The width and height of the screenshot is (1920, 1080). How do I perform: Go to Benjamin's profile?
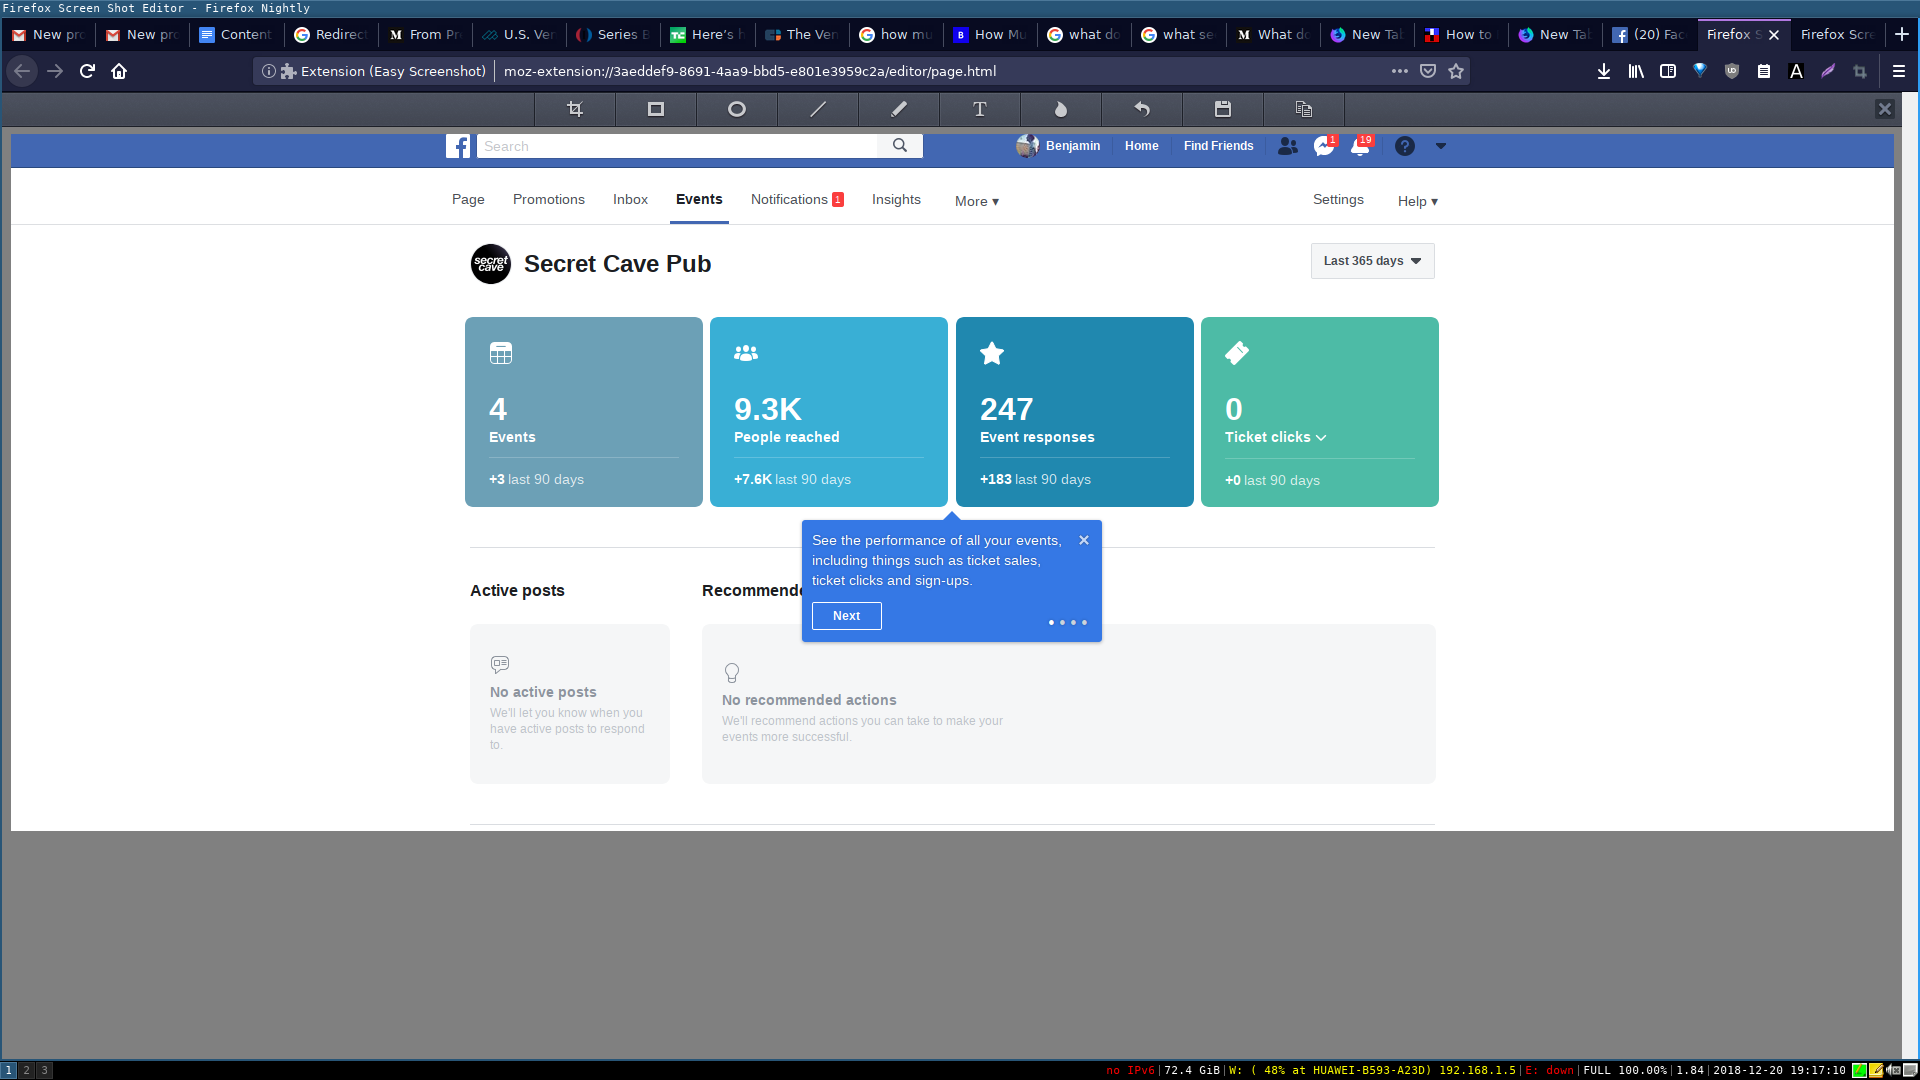click(1058, 146)
